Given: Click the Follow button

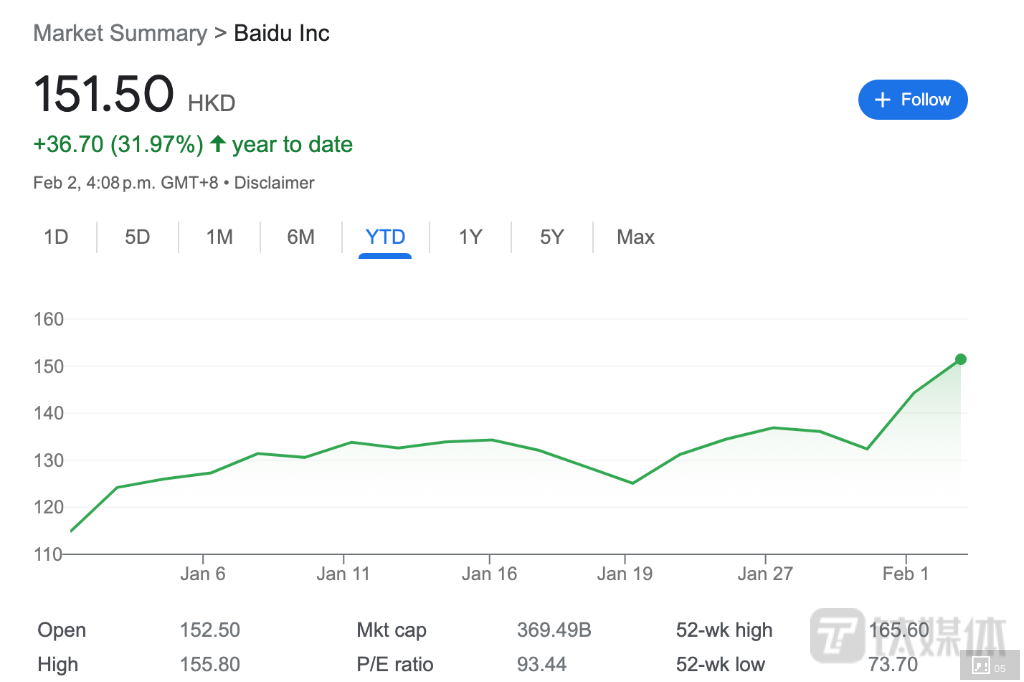Looking at the screenshot, I should coord(912,100).
